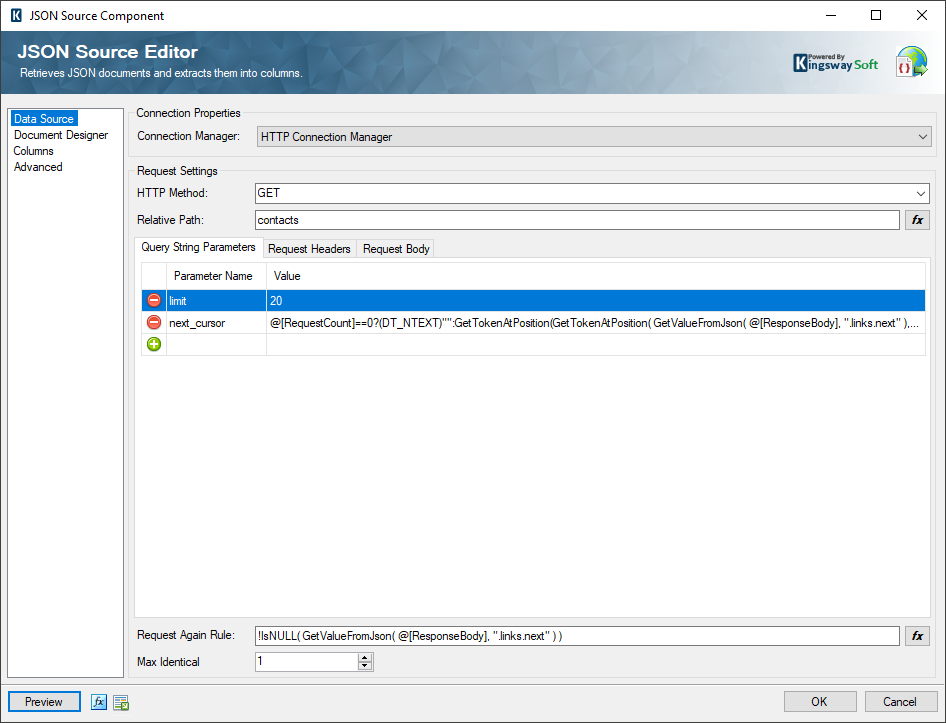
Task: Click the grid icon in the bottom toolbar
Action: (x=121, y=702)
